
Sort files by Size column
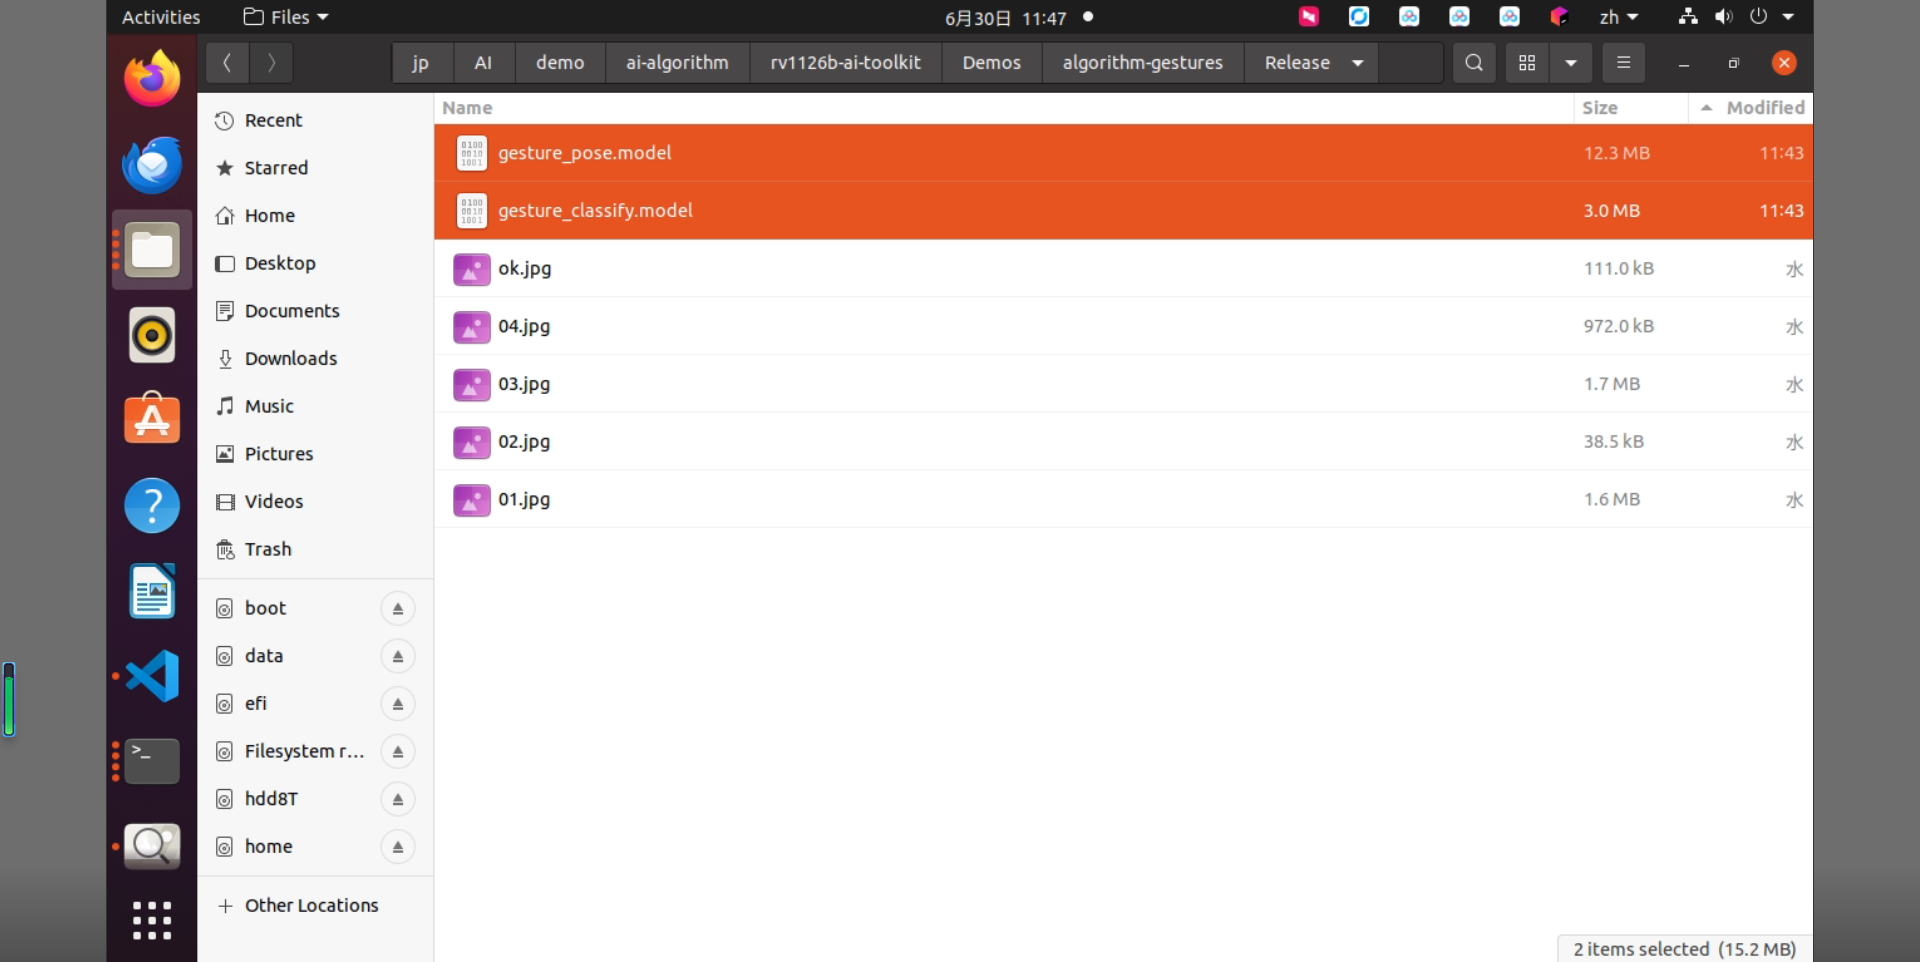point(1630,108)
